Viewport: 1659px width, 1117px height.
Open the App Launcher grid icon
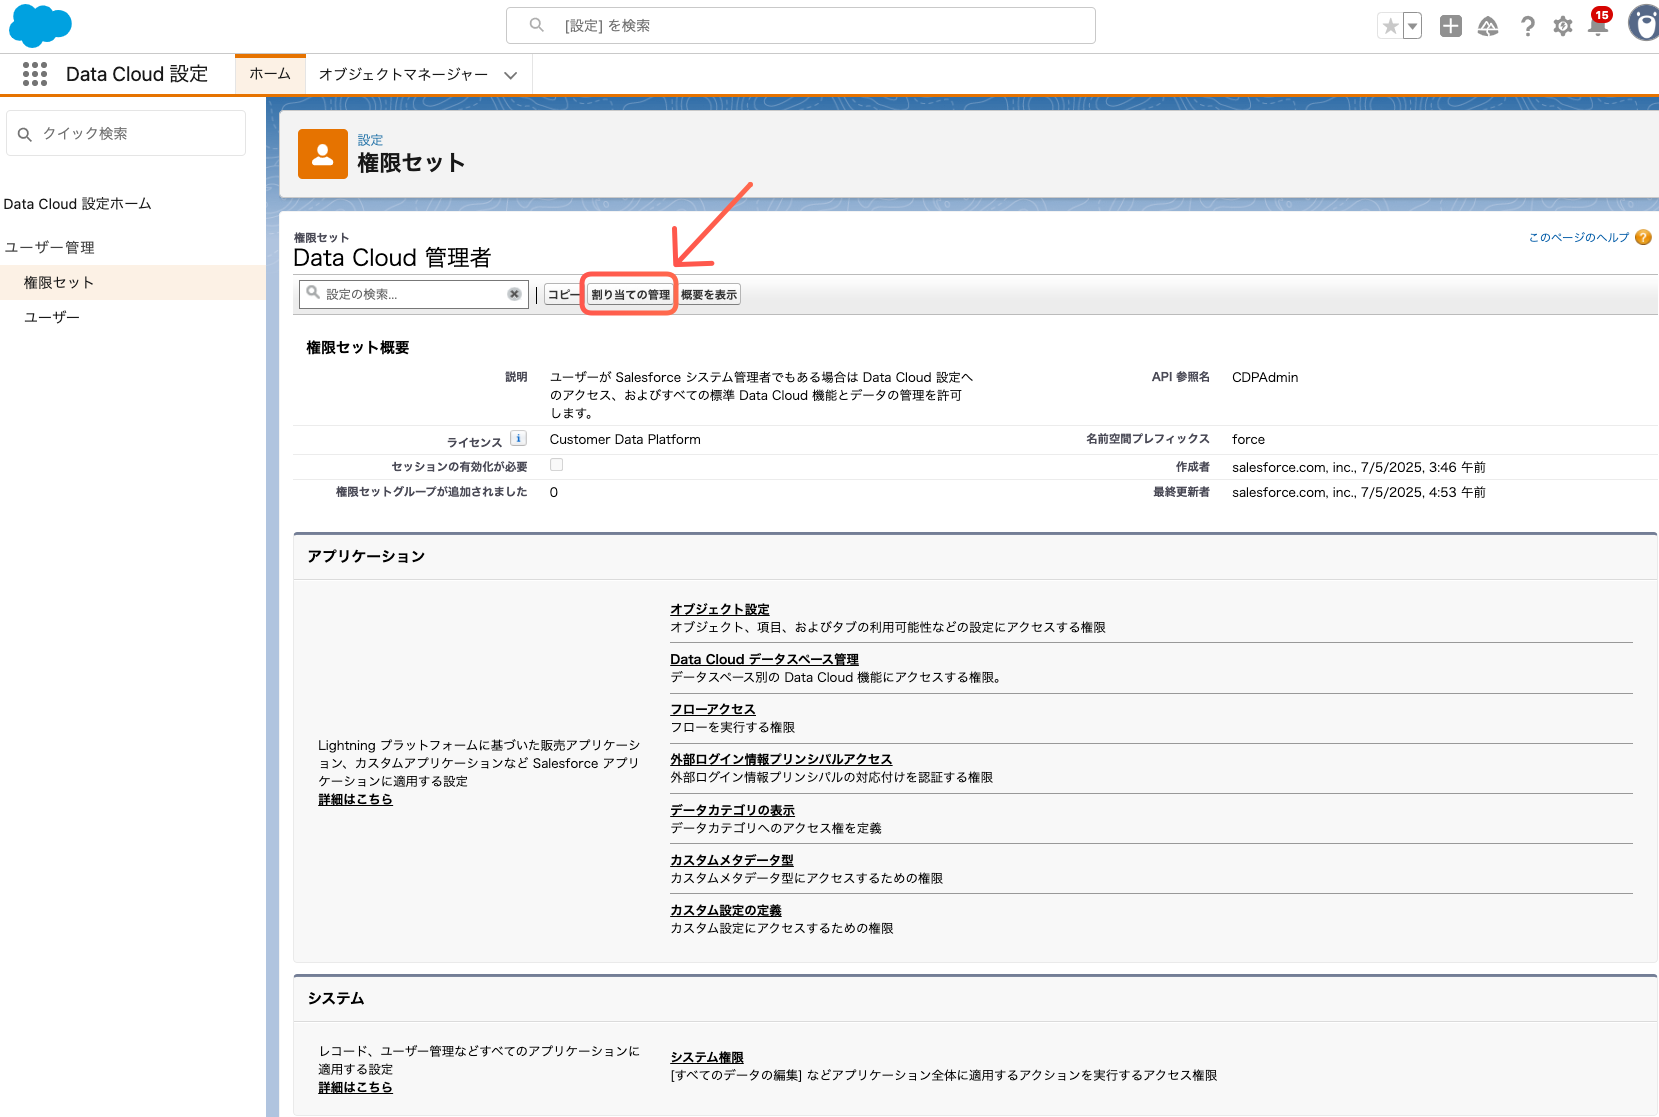[x=35, y=74]
